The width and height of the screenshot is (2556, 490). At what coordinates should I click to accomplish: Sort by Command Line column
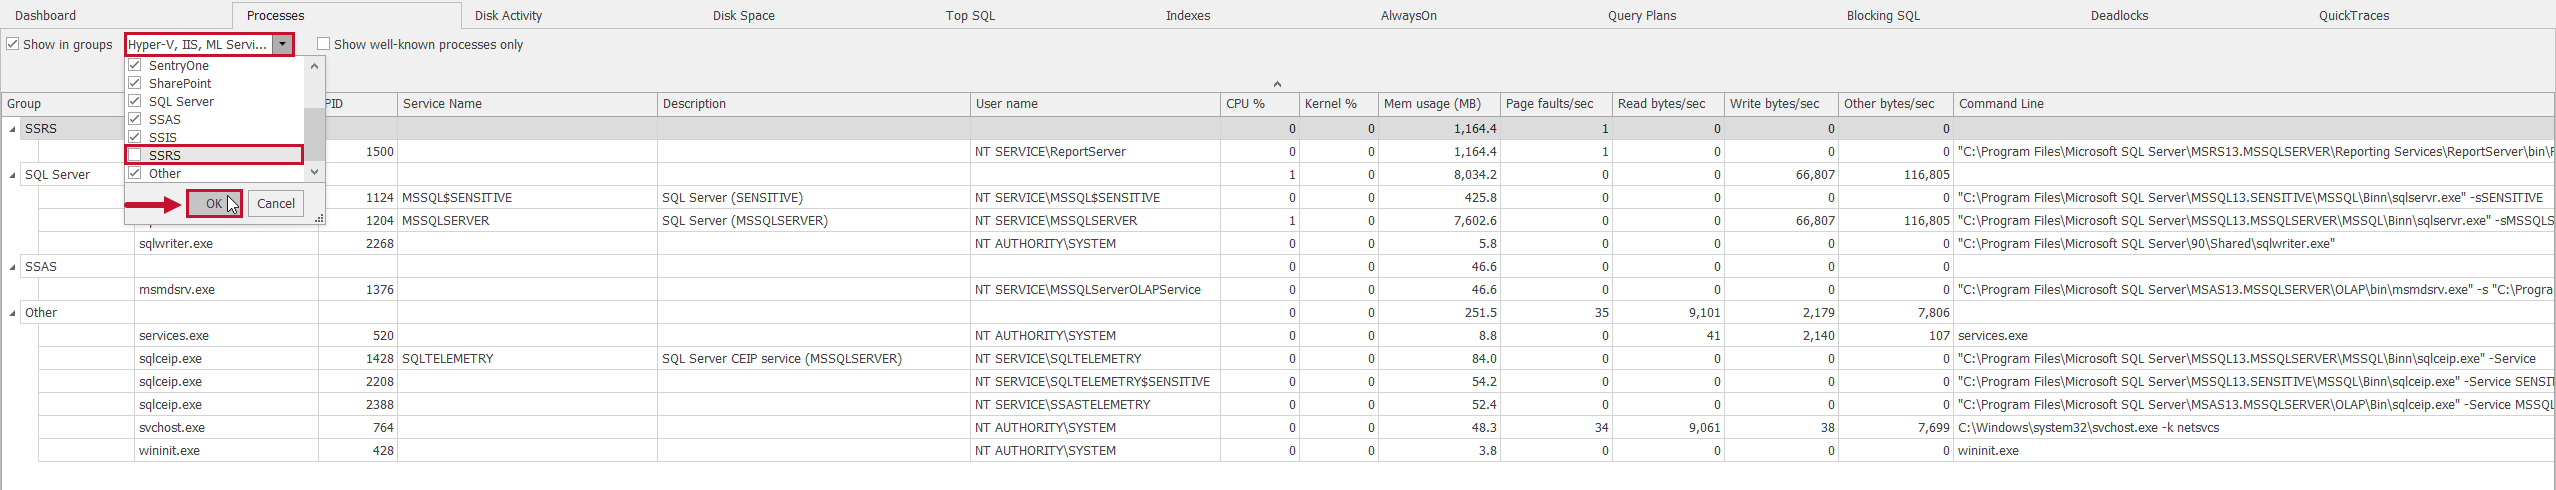pyautogui.click(x=2254, y=104)
